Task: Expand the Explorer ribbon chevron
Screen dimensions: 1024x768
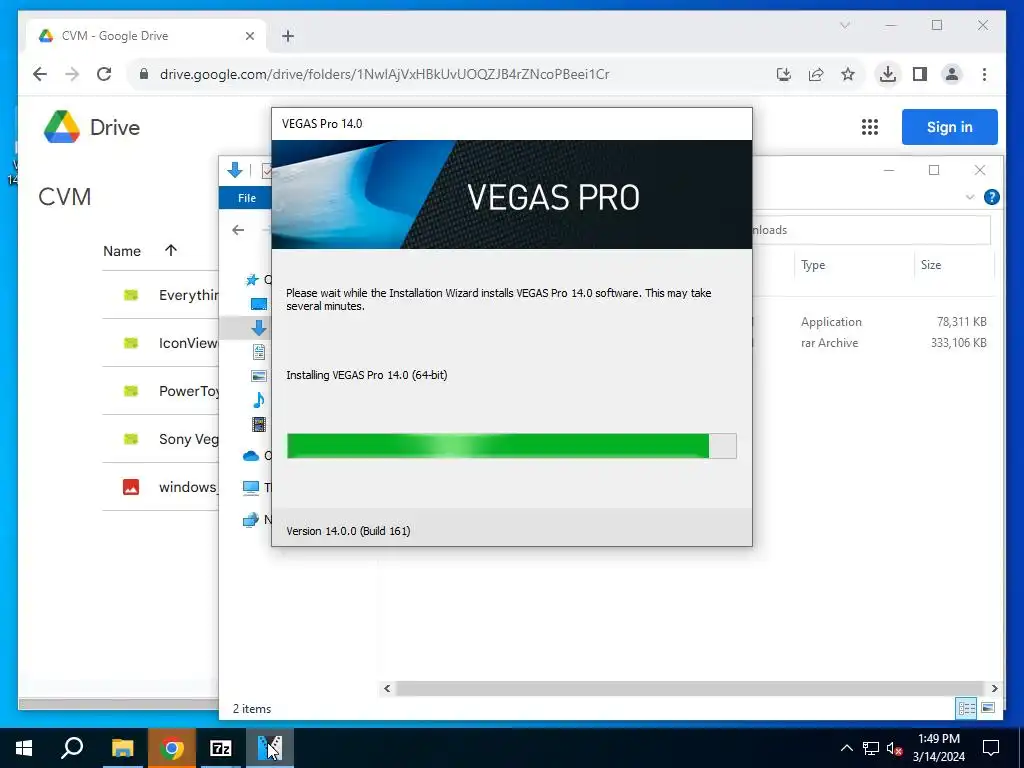Action: coord(970,197)
